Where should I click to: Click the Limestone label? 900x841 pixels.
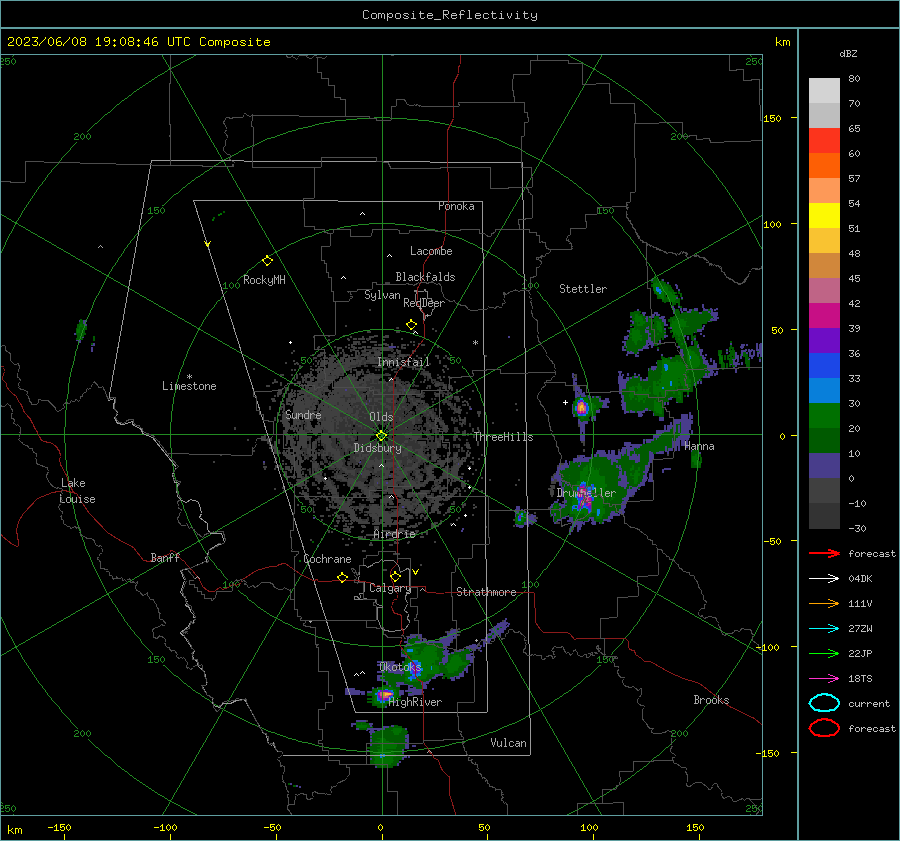(189, 386)
